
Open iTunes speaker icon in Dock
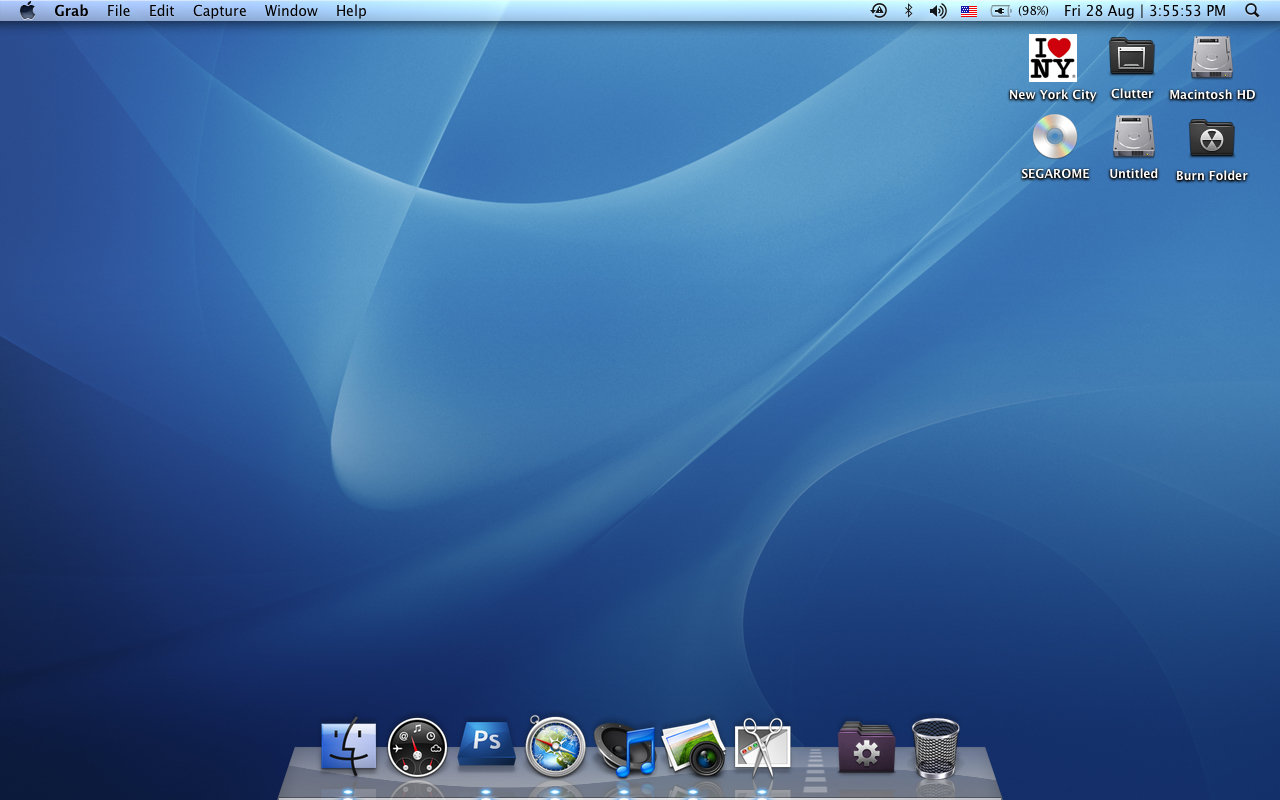(x=625, y=749)
